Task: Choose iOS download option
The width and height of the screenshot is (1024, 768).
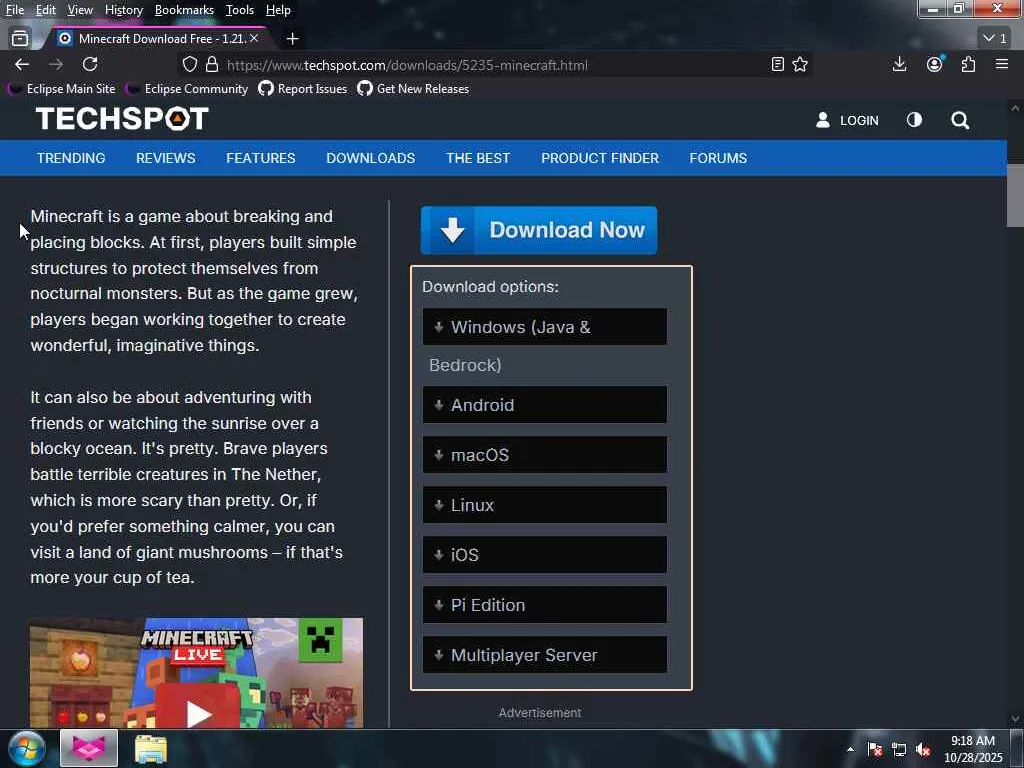Action: pos(545,554)
